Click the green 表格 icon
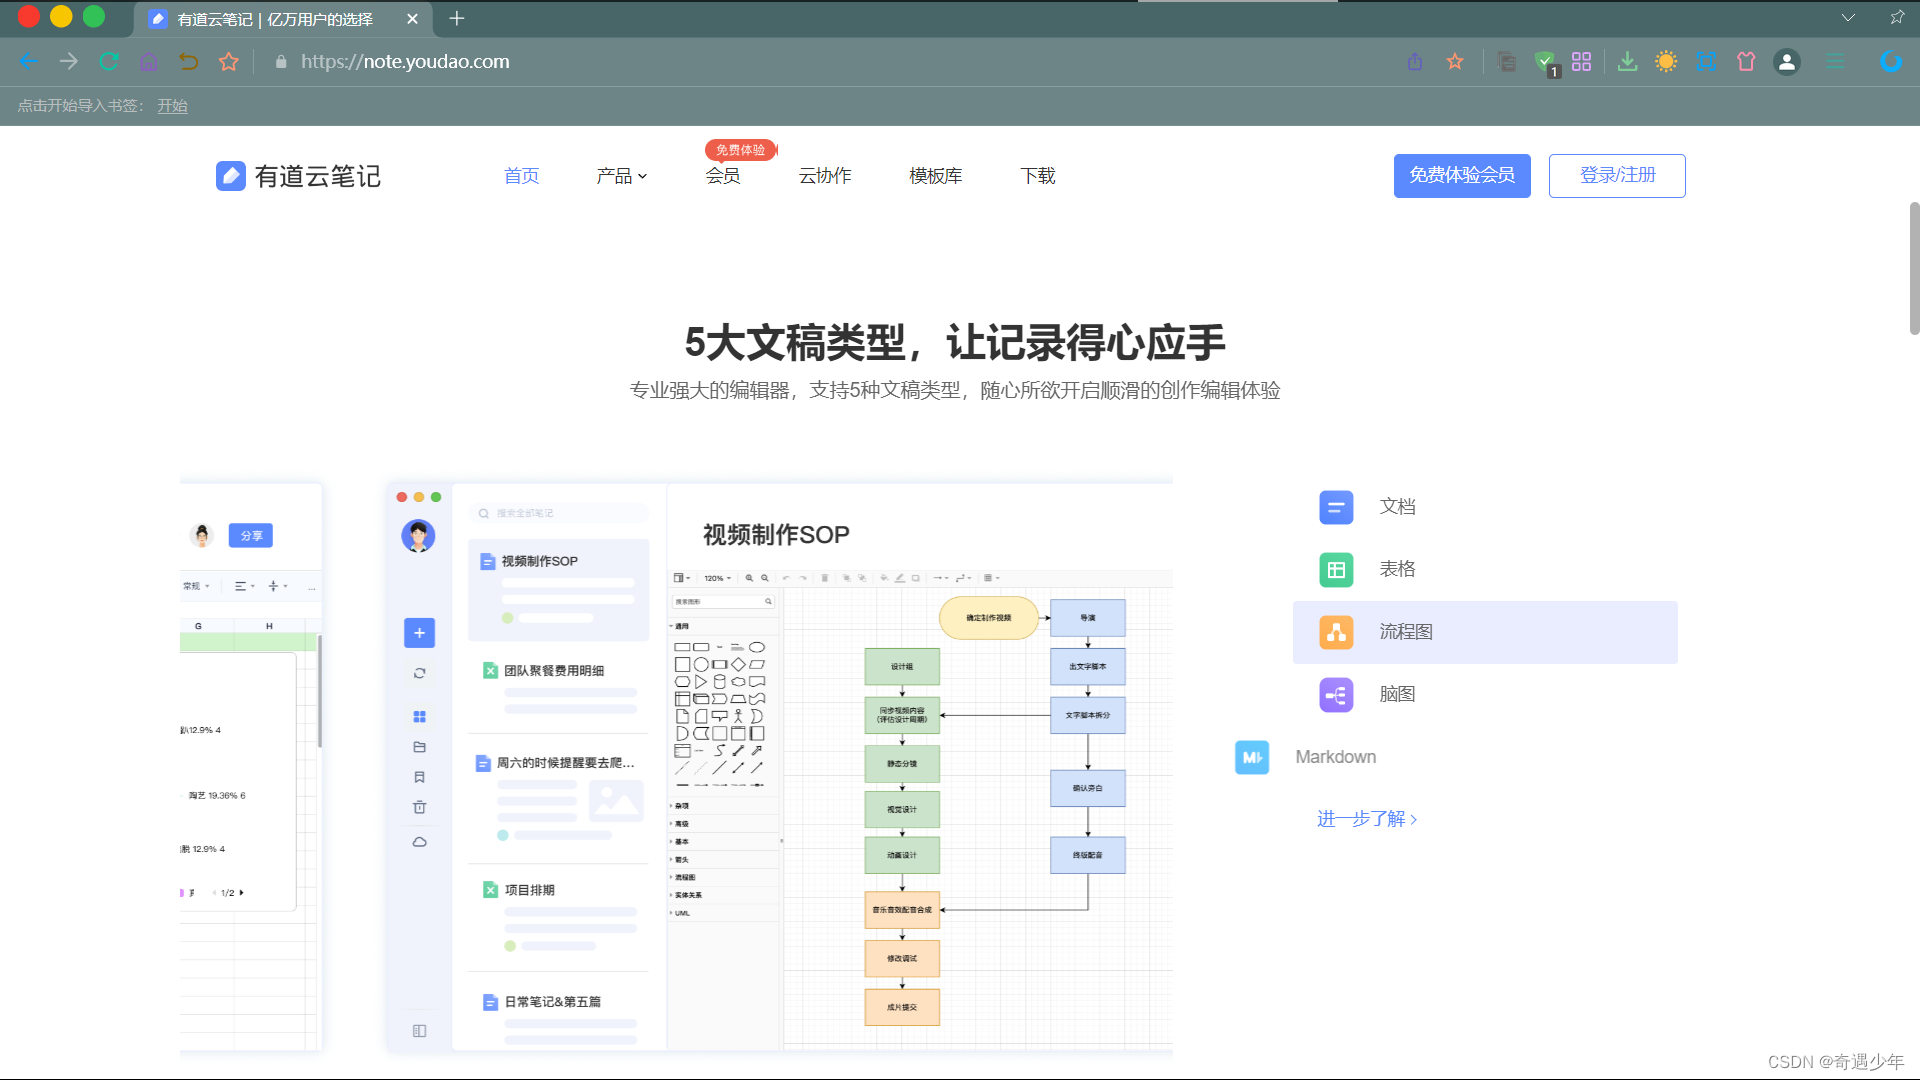This screenshot has height=1080, width=1920. click(x=1336, y=570)
